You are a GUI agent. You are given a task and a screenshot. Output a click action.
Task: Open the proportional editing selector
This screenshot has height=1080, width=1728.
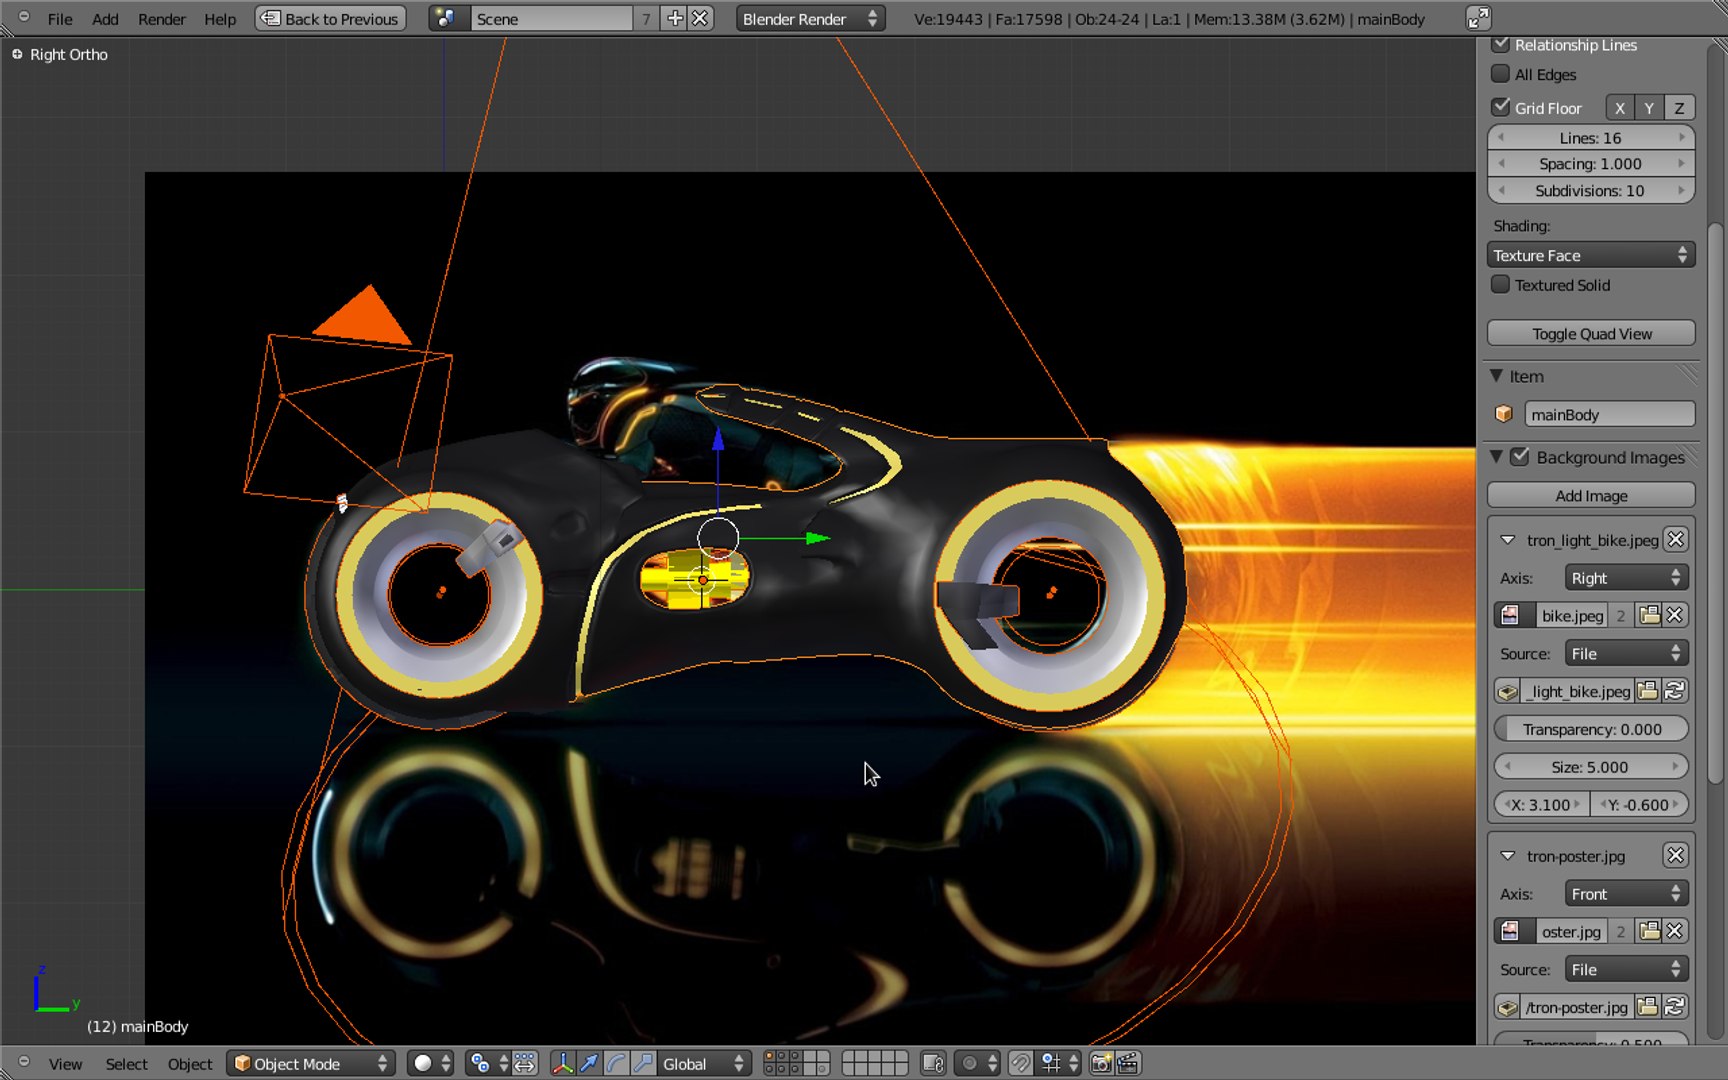coord(978,1063)
